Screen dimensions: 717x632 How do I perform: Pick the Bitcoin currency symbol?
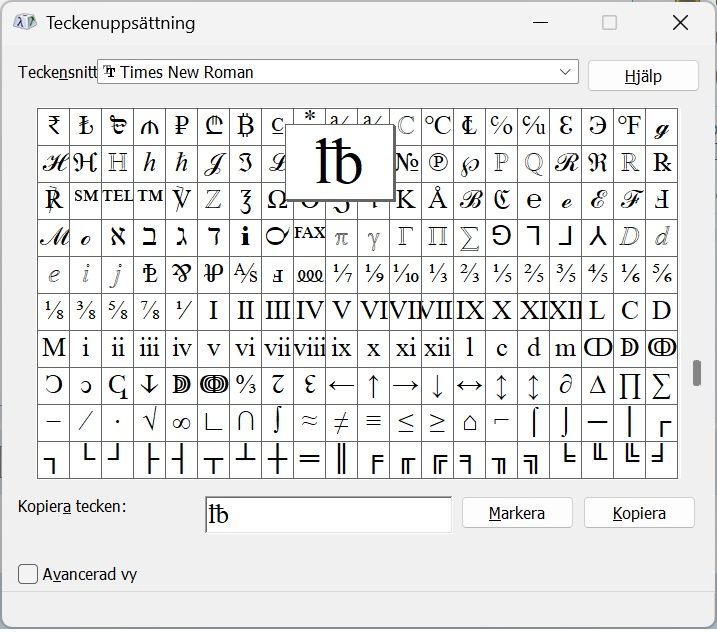click(246, 126)
